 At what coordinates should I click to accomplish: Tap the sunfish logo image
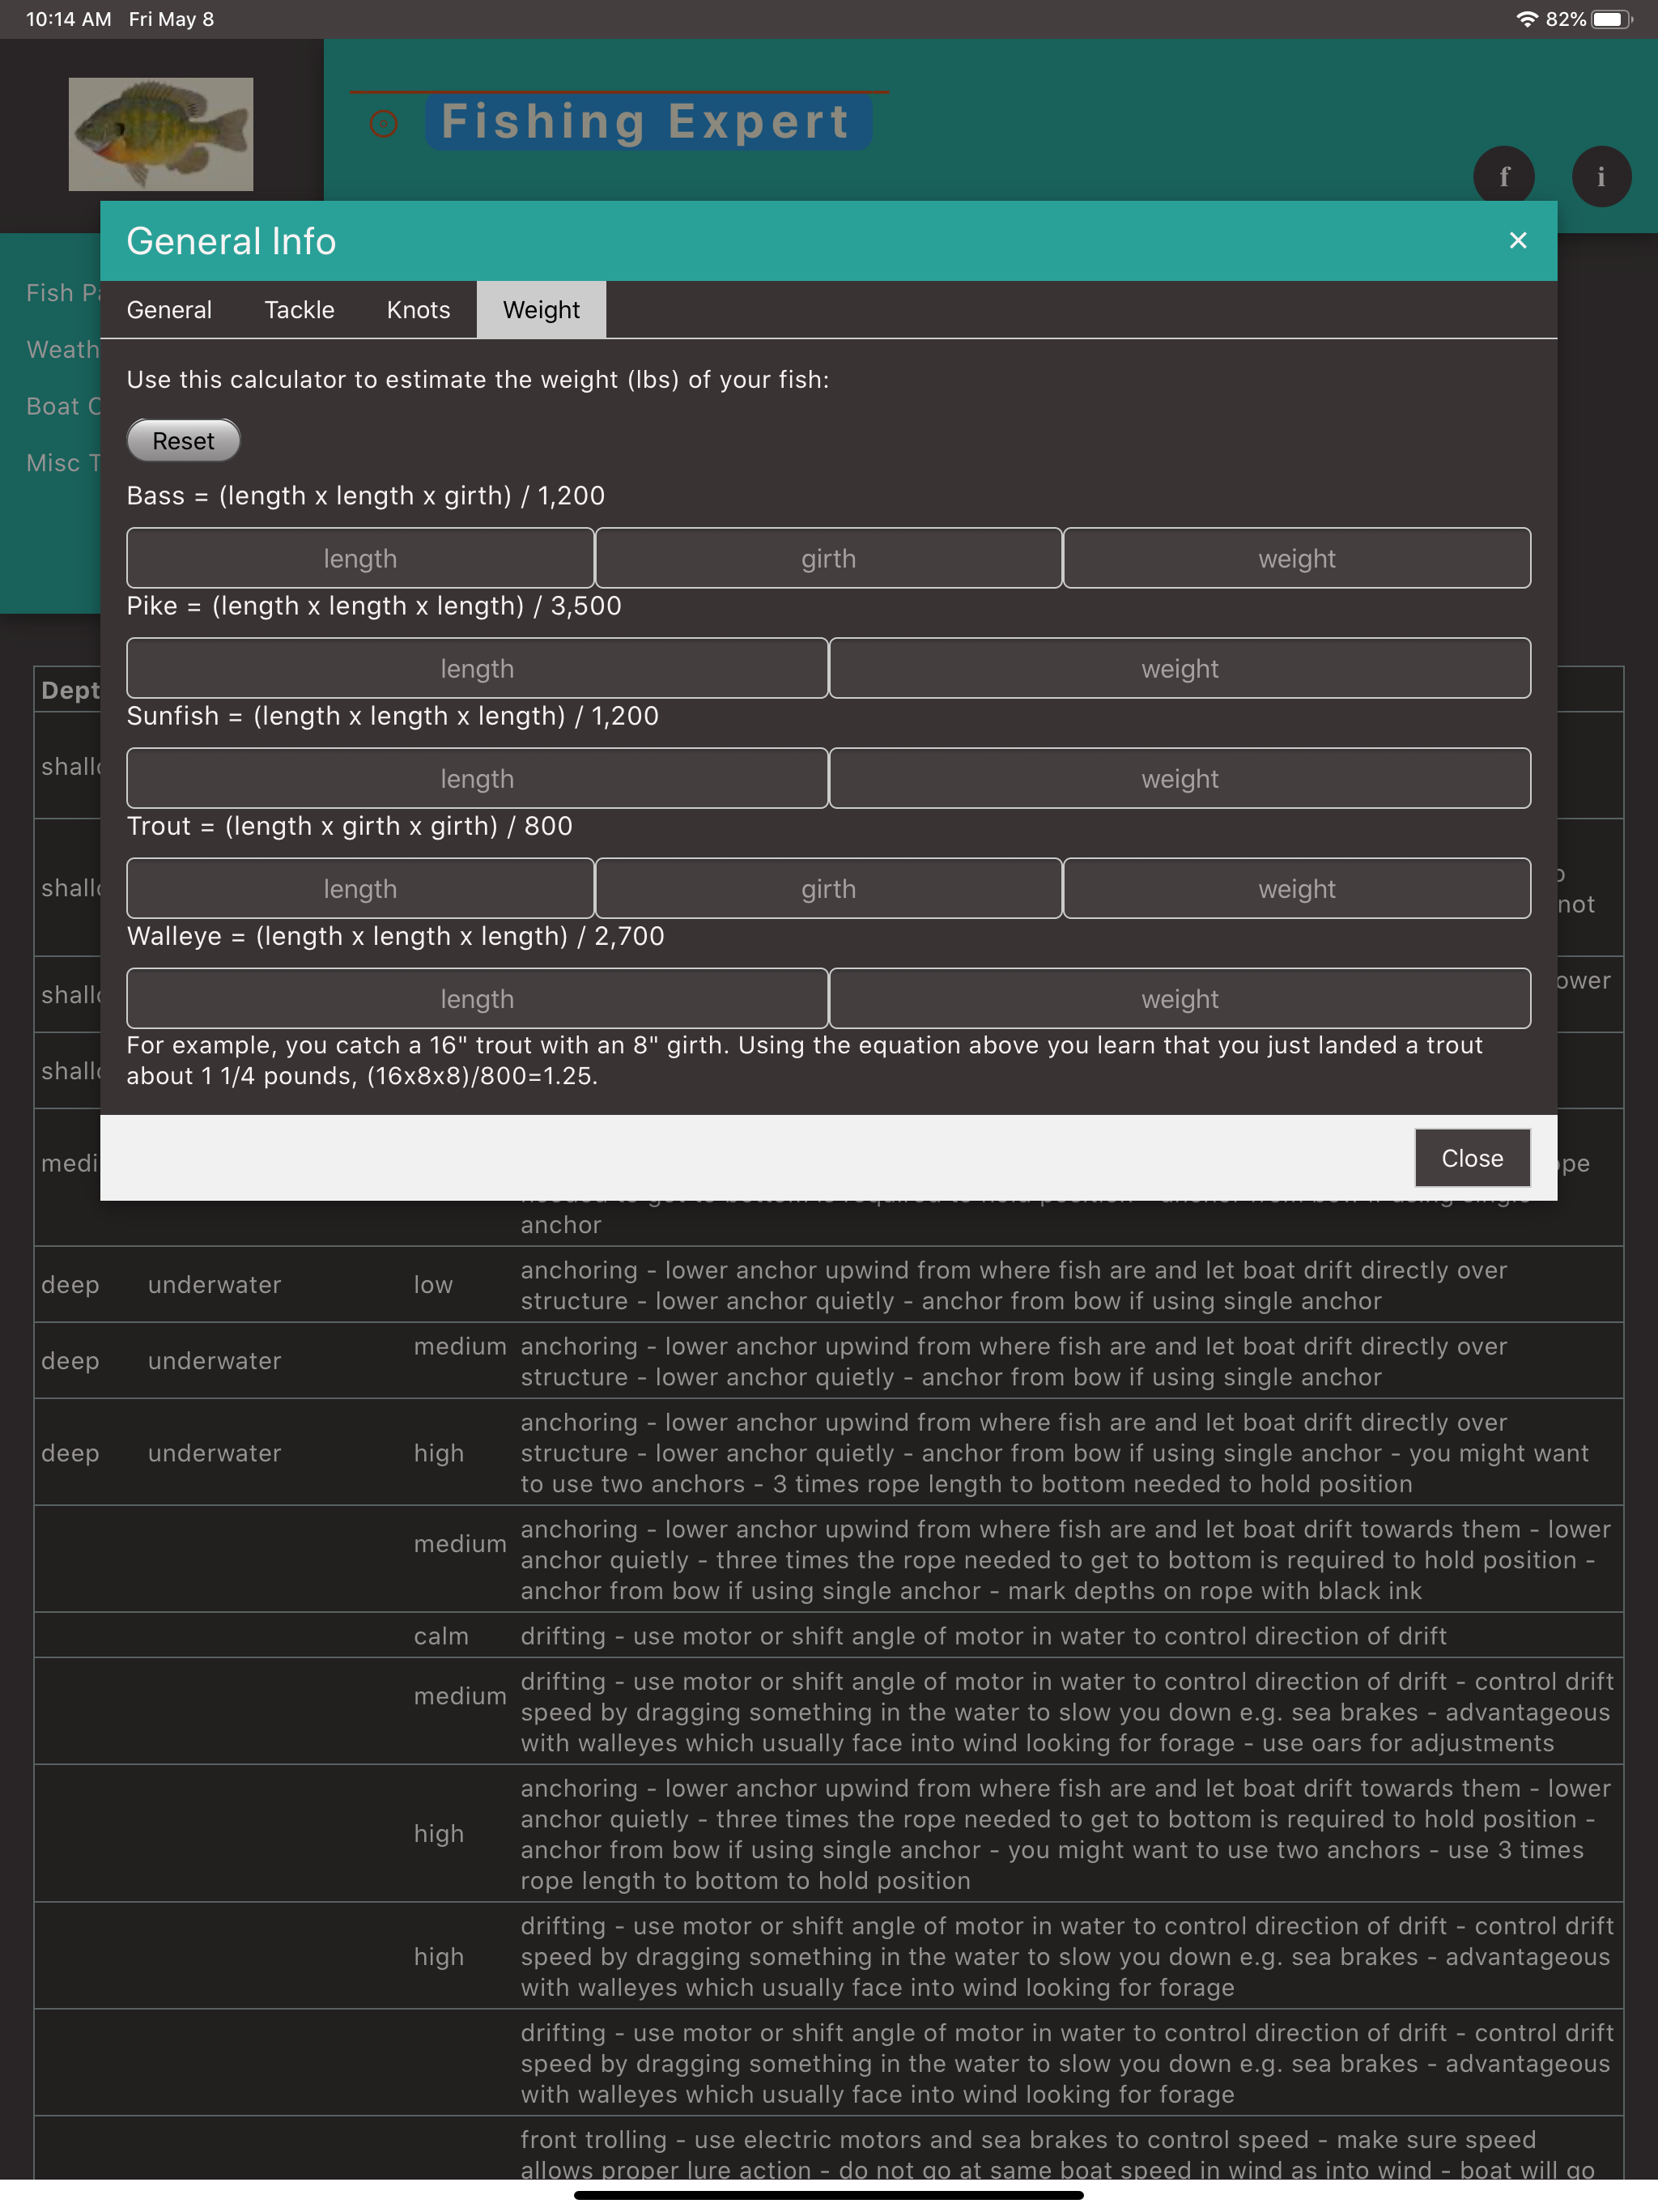[x=160, y=133]
